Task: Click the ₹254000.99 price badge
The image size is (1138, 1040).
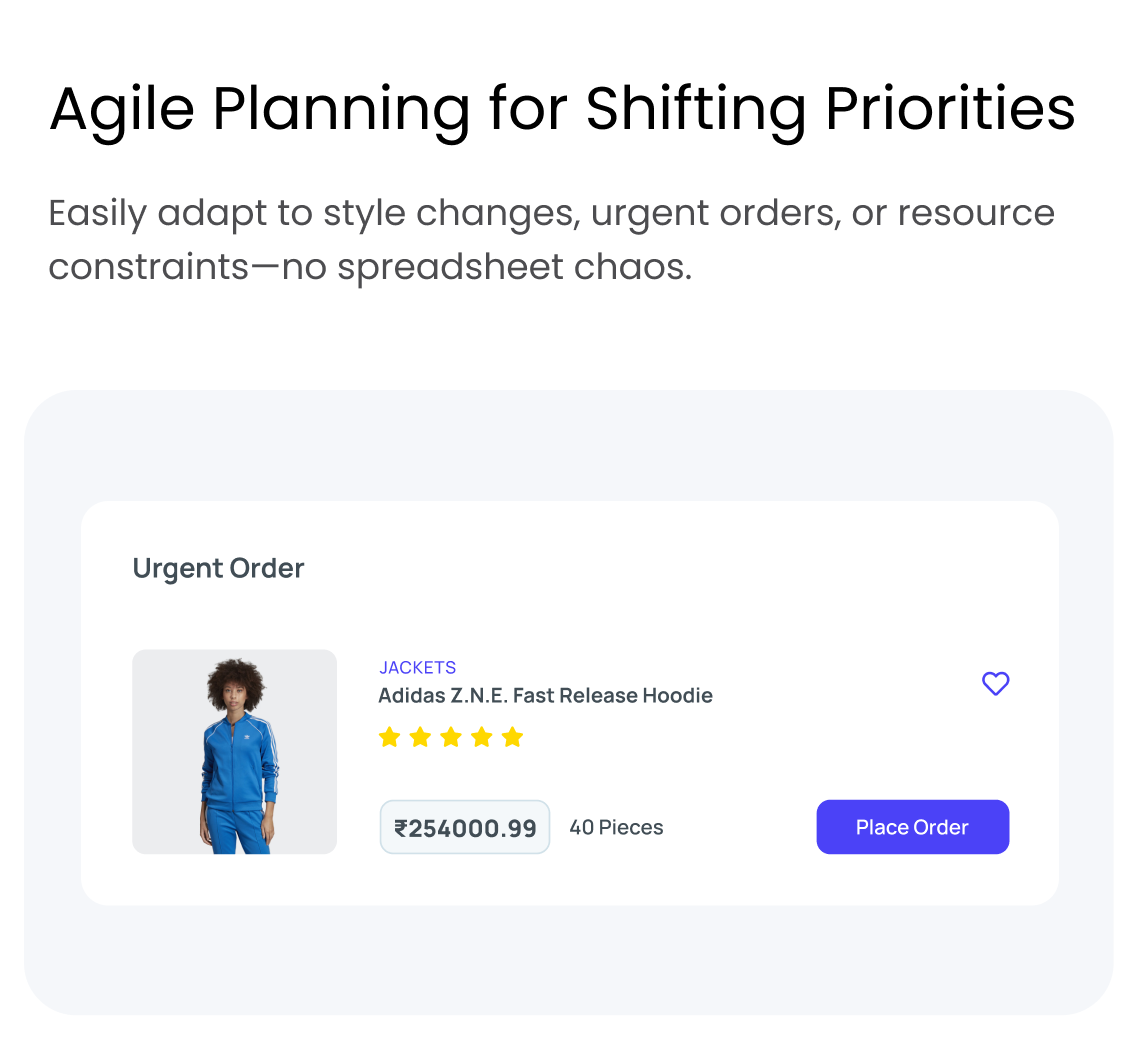Action: click(465, 828)
